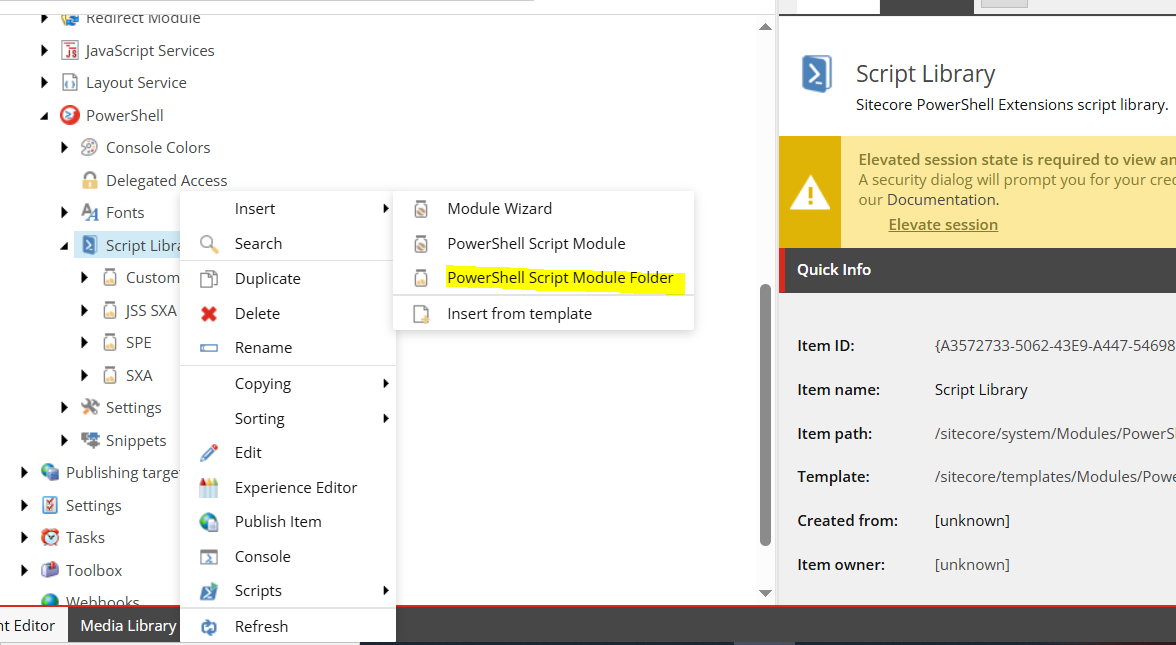Image resolution: width=1176 pixels, height=645 pixels.
Task: Open the Sorting submenu
Action: (287, 418)
